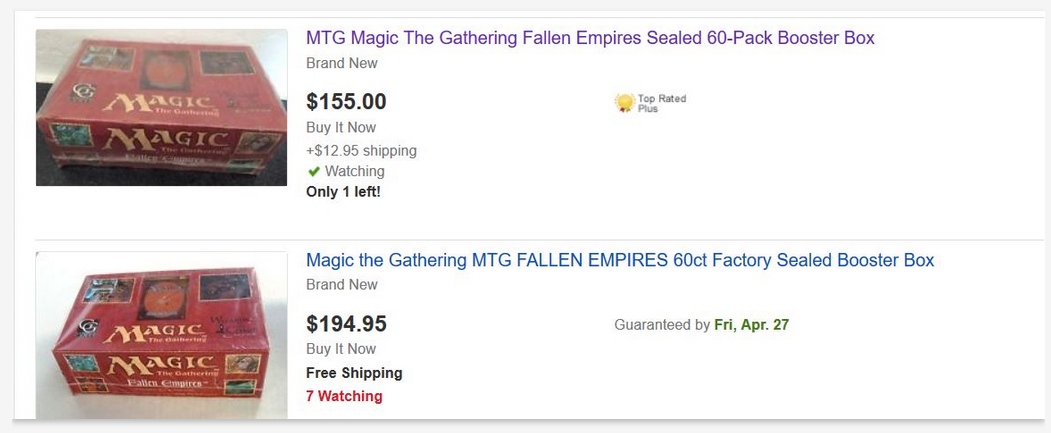Click Buy It Now under the $194.95 price
The image size is (1051, 433).
coord(341,349)
